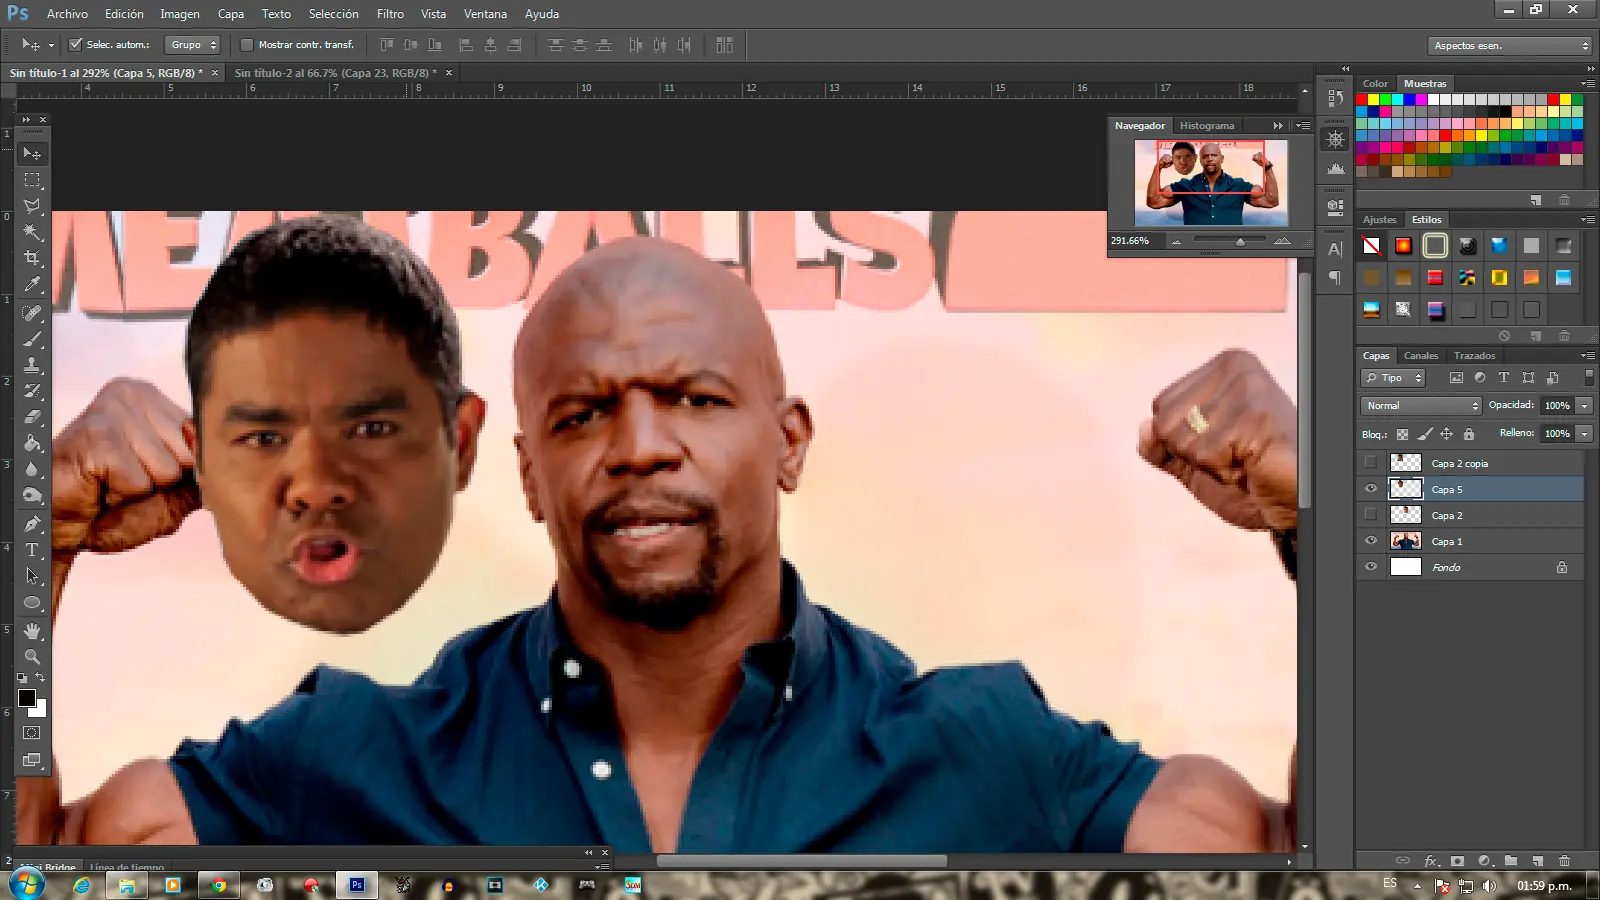Select the Blur tool
Image resolution: width=1600 pixels, height=900 pixels.
[x=32, y=469]
